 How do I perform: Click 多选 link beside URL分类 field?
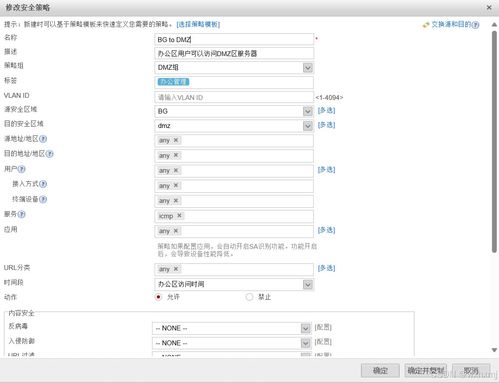pos(326,268)
